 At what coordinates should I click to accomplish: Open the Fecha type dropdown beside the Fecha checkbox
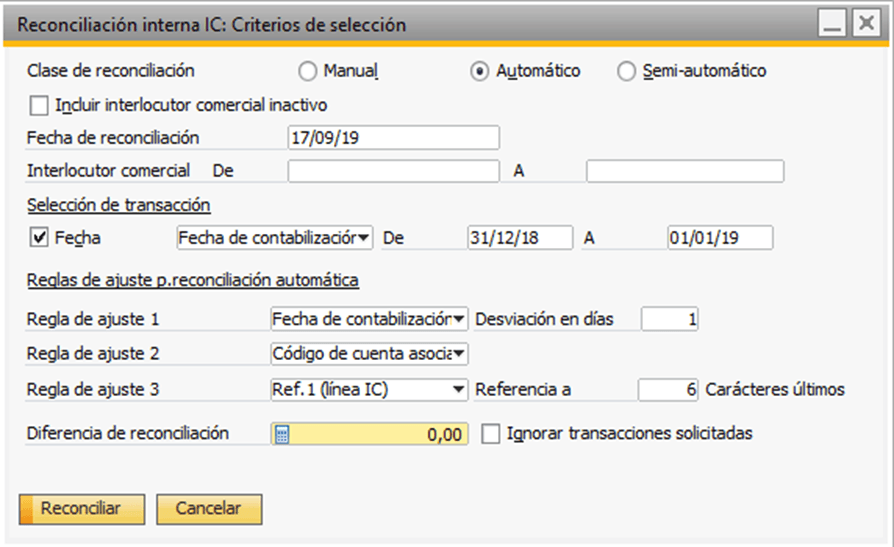pyautogui.click(x=275, y=238)
